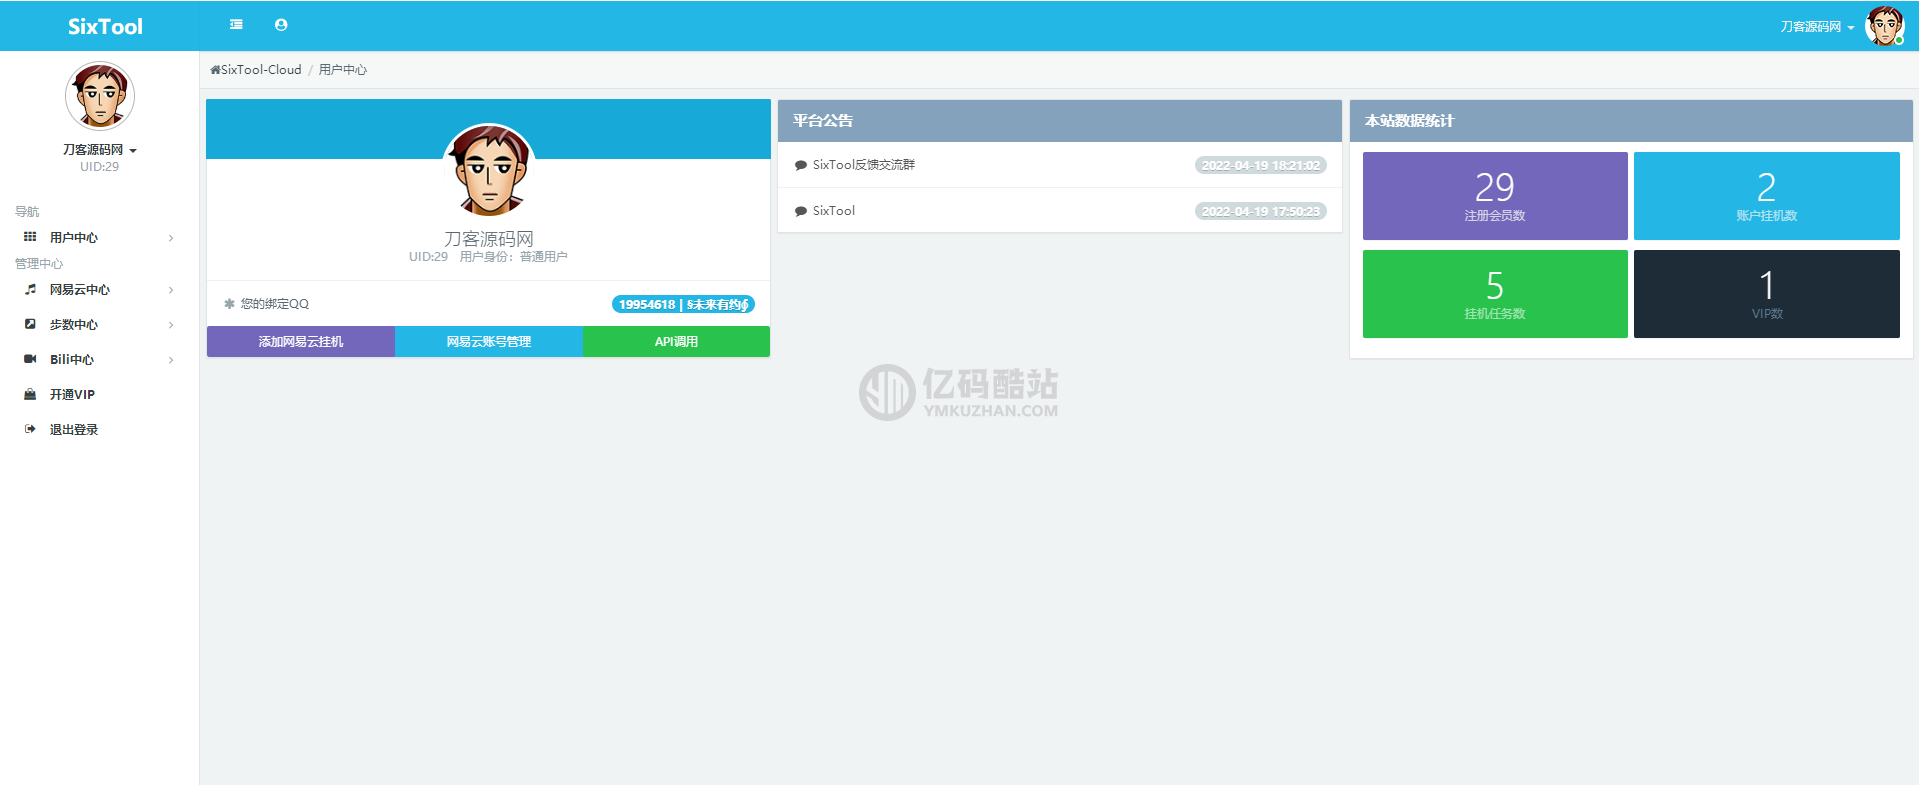This screenshot has height=785, width=1919.
Task: Click the 刀客源码网 name in profile card
Action: click(489, 239)
